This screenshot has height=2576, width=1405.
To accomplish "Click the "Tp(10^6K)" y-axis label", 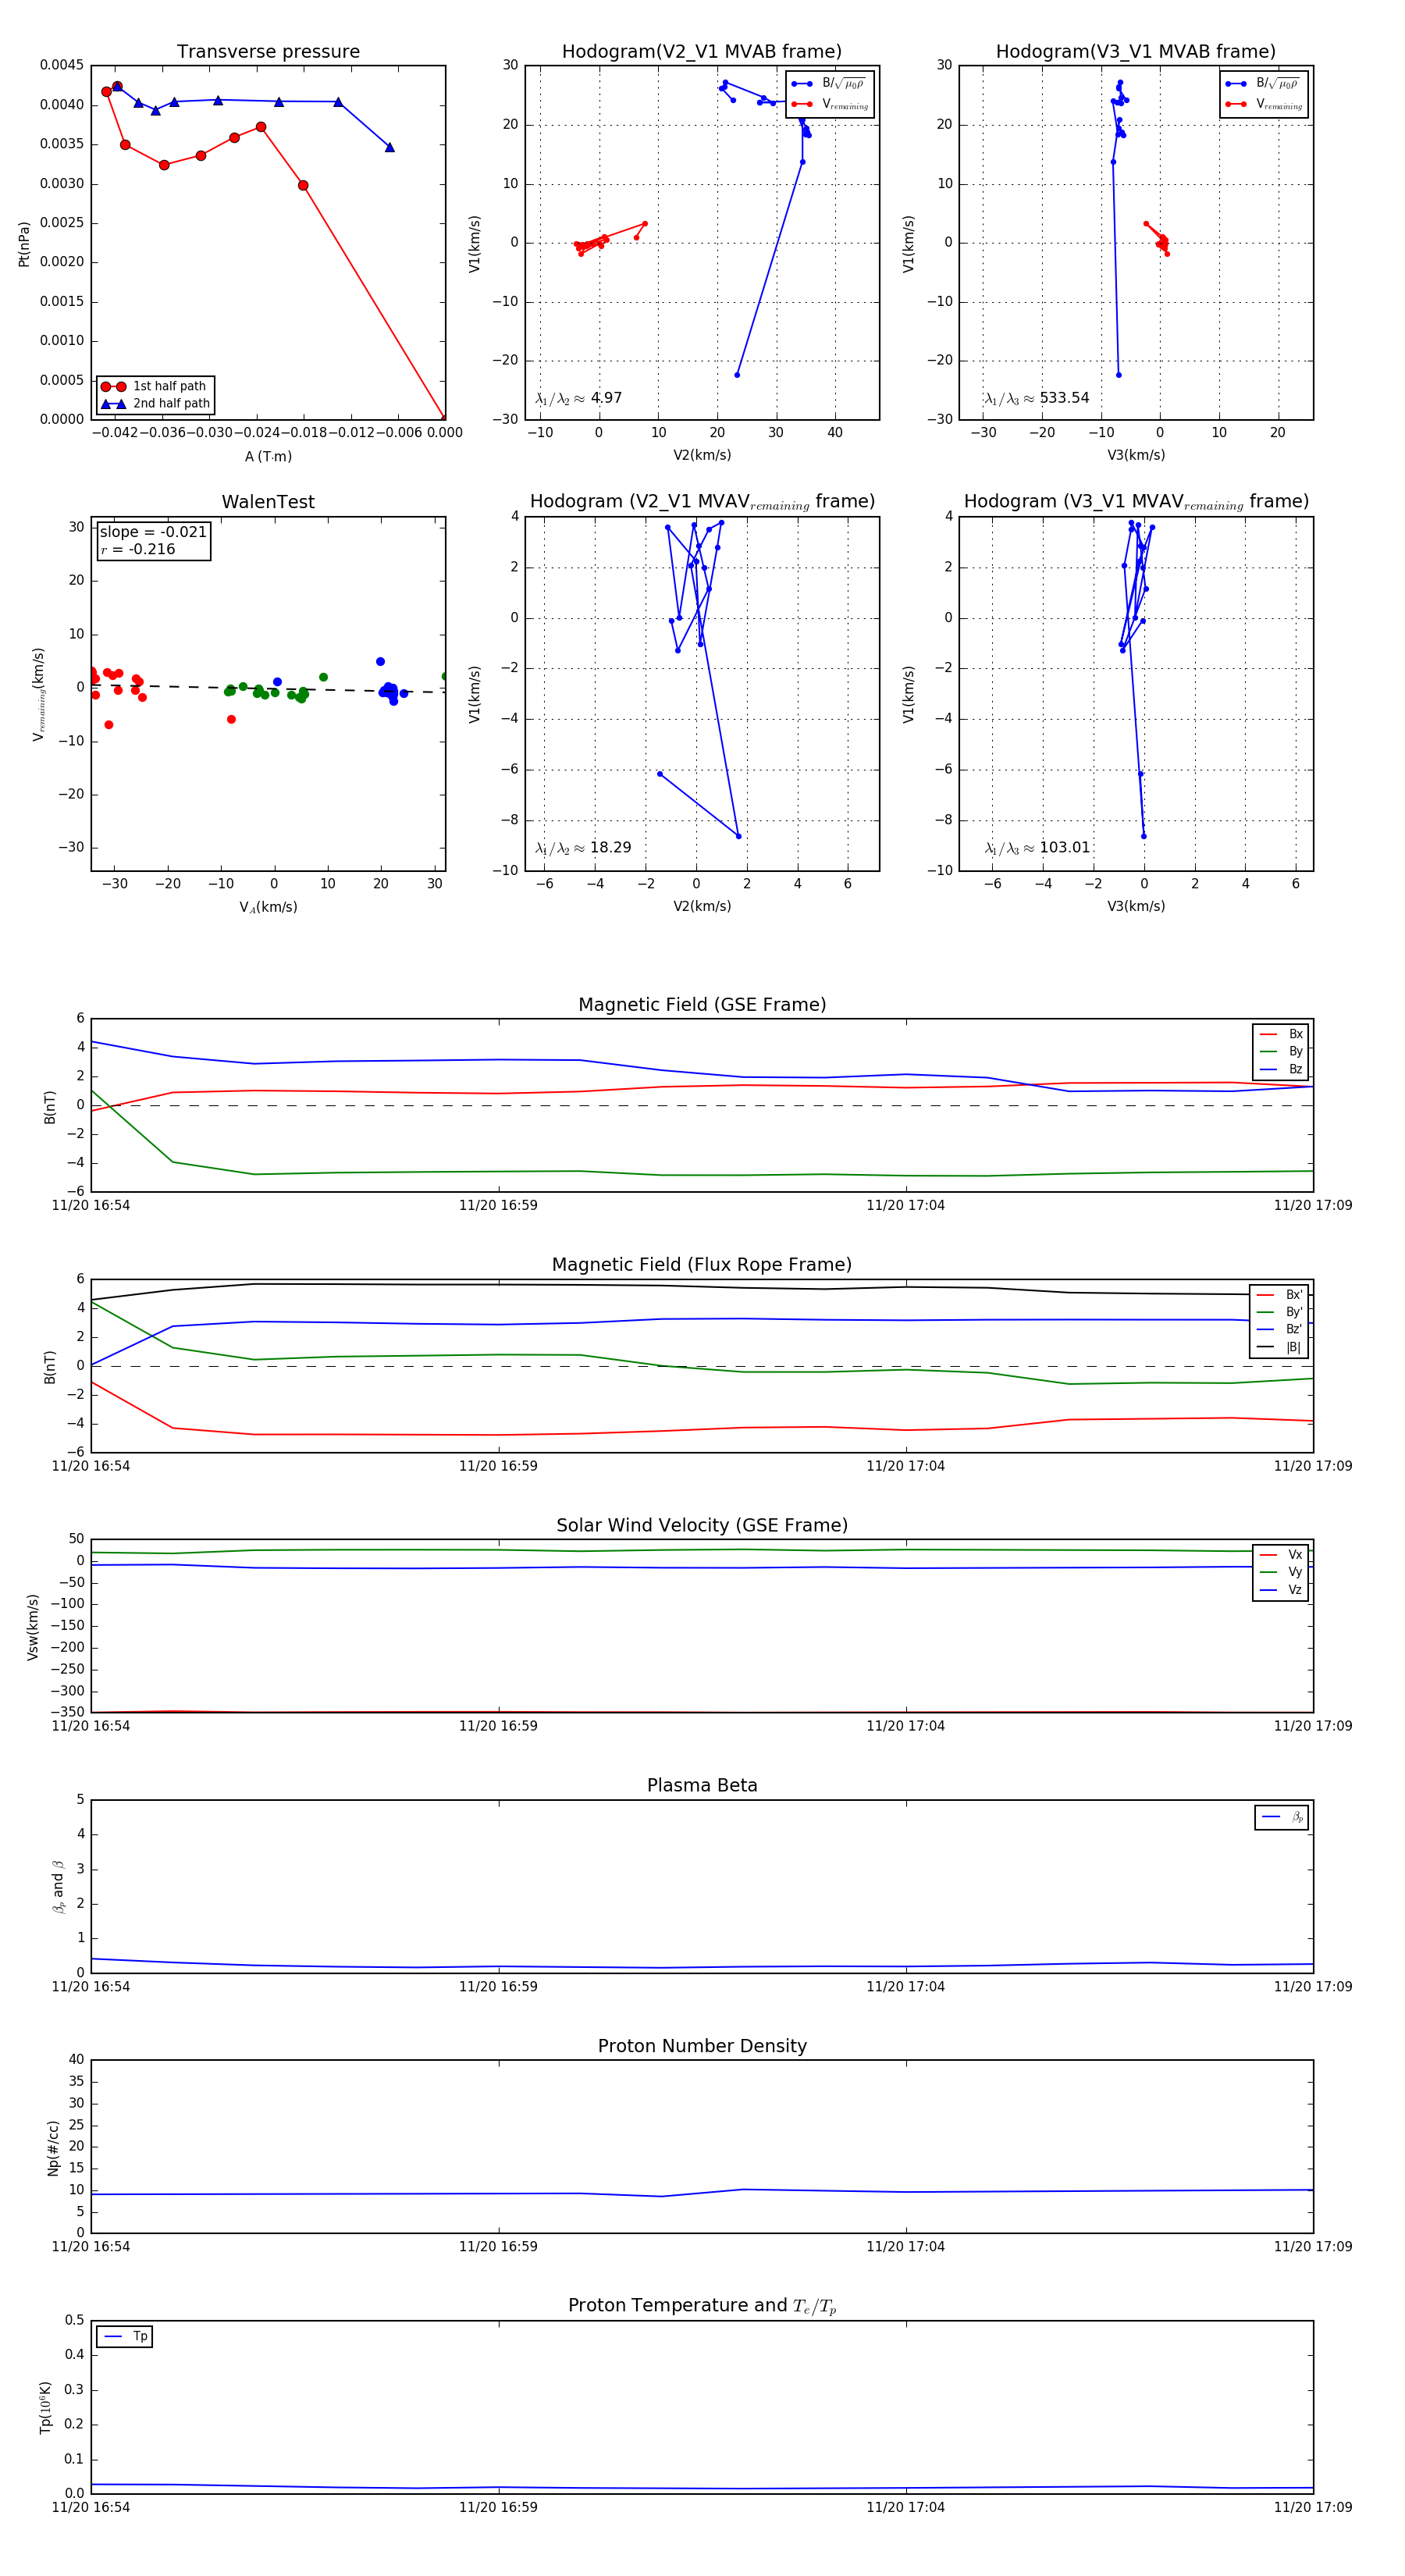I will tap(45, 2408).
